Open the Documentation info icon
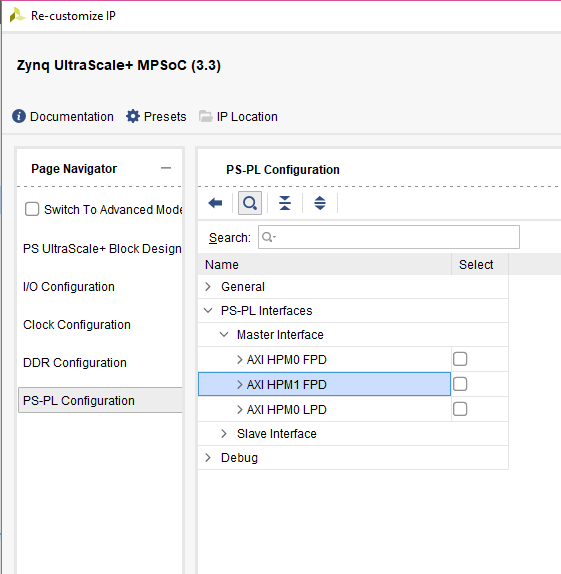 click(x=19, y=116)
